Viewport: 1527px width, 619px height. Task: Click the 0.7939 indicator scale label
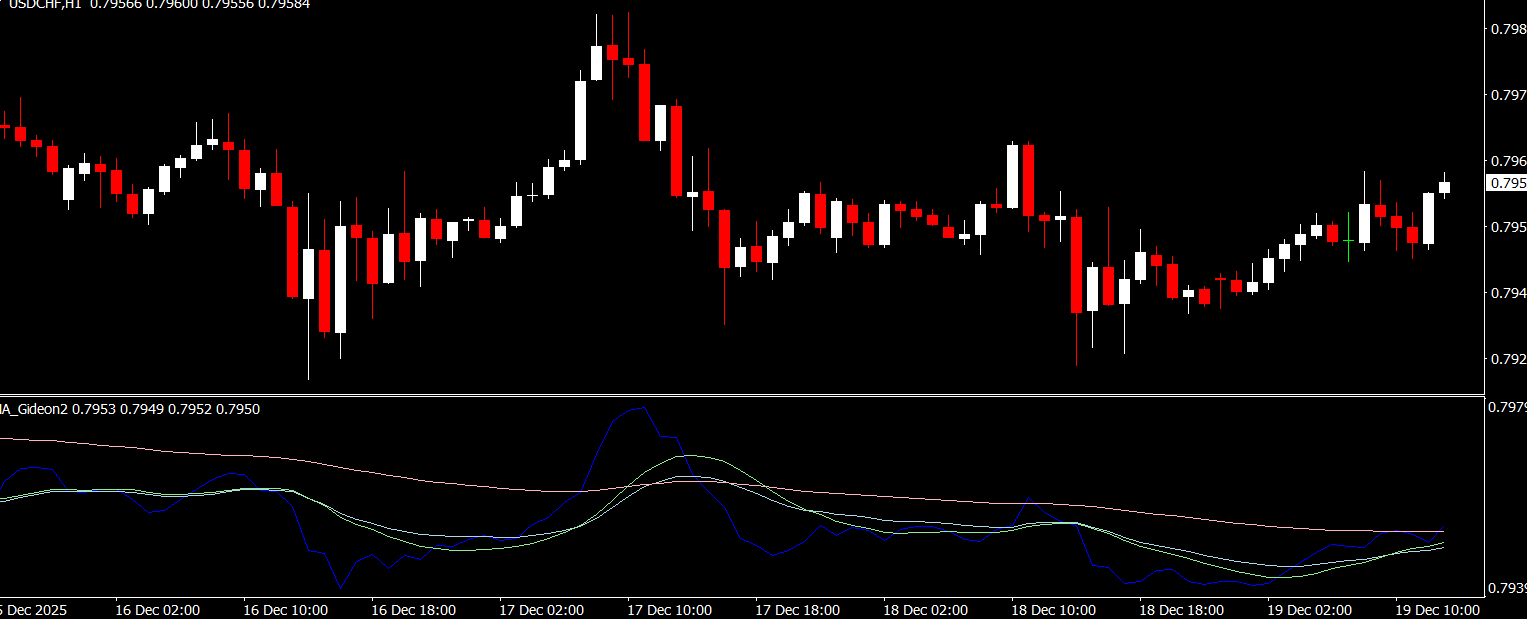point(1507,587)
